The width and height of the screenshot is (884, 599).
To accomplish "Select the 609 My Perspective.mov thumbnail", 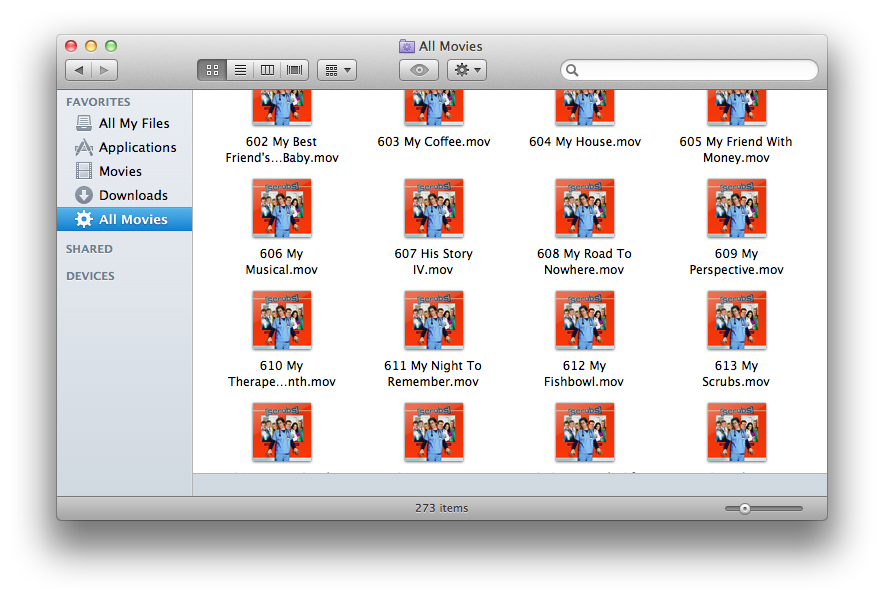I will point(736,208).
